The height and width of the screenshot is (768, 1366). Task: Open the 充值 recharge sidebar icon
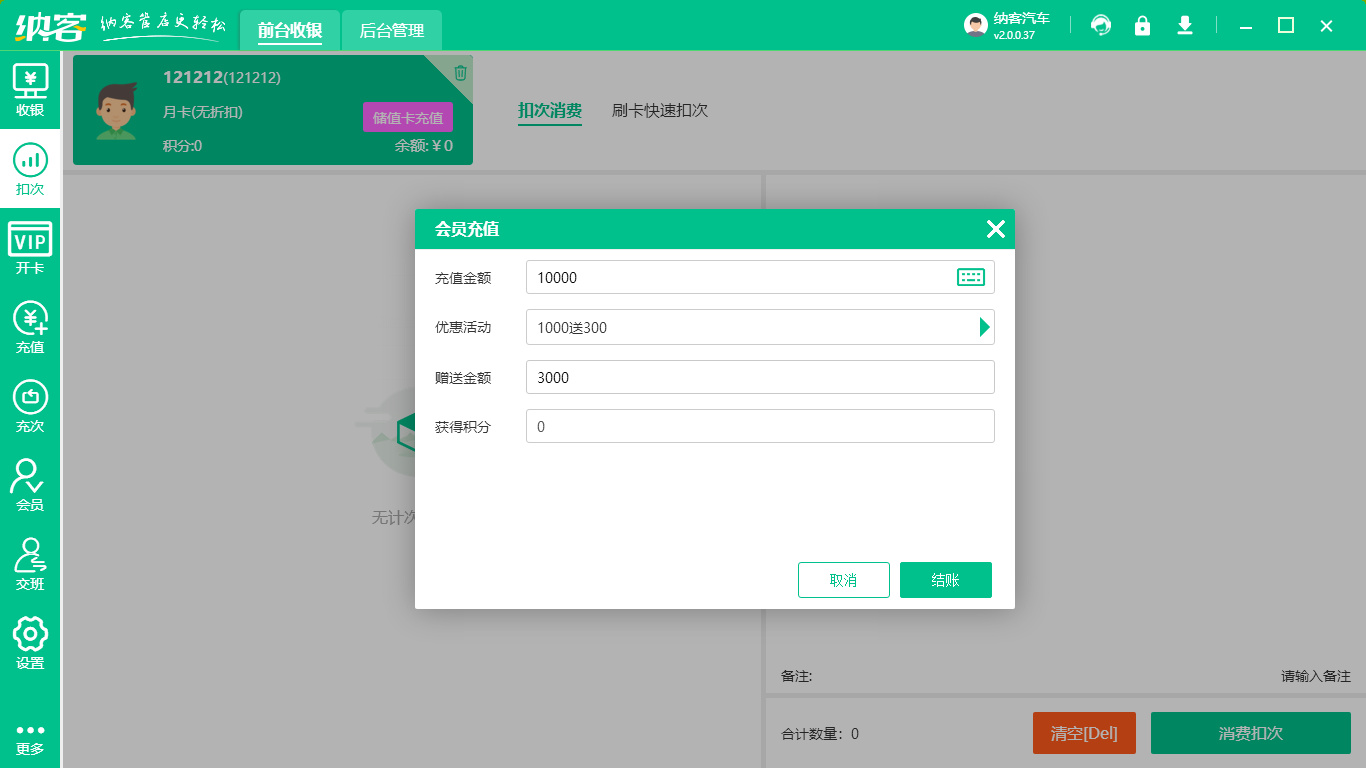30,327
